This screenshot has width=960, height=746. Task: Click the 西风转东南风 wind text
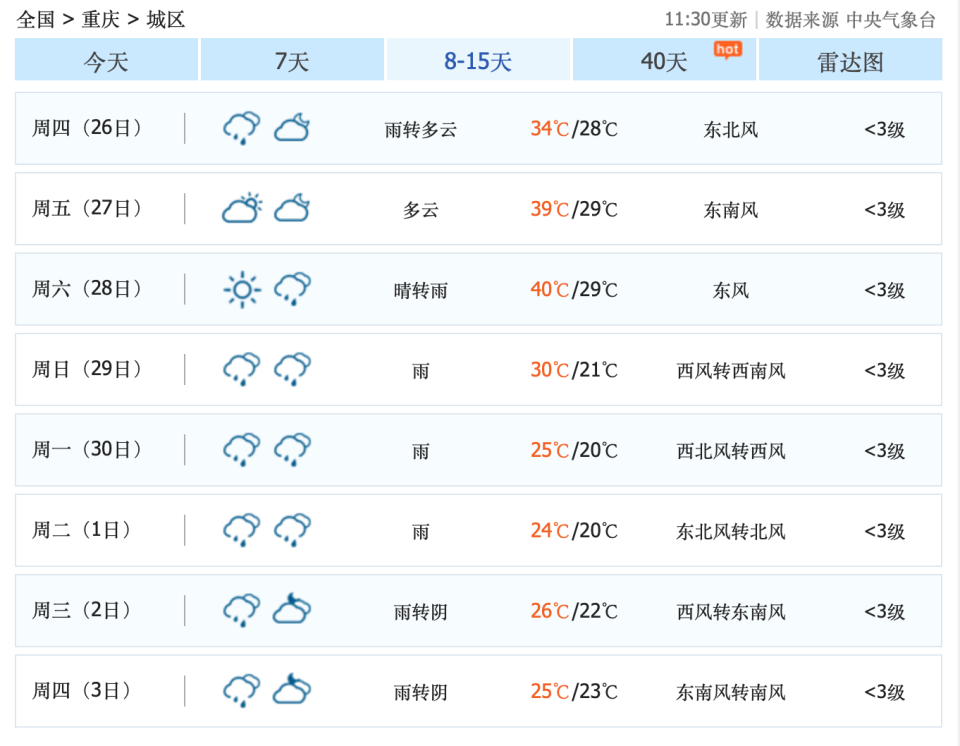[731, 612]
